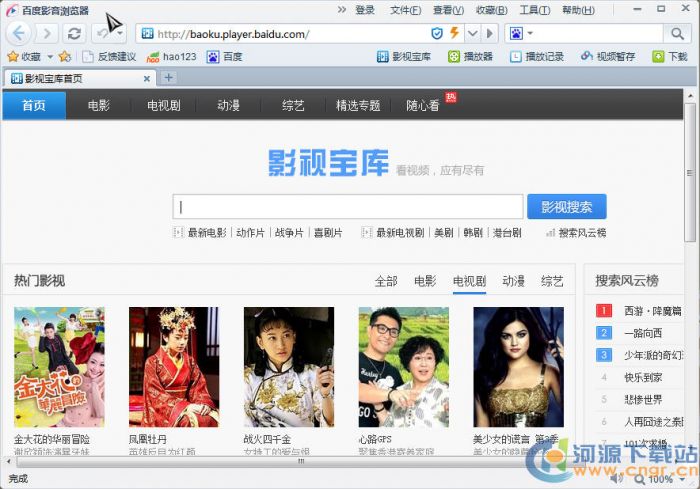Image resolution: width=700 pixels, height=489 pixels.
Task: Reload the page with the refresh icon
Action: (x=74, y=33)
